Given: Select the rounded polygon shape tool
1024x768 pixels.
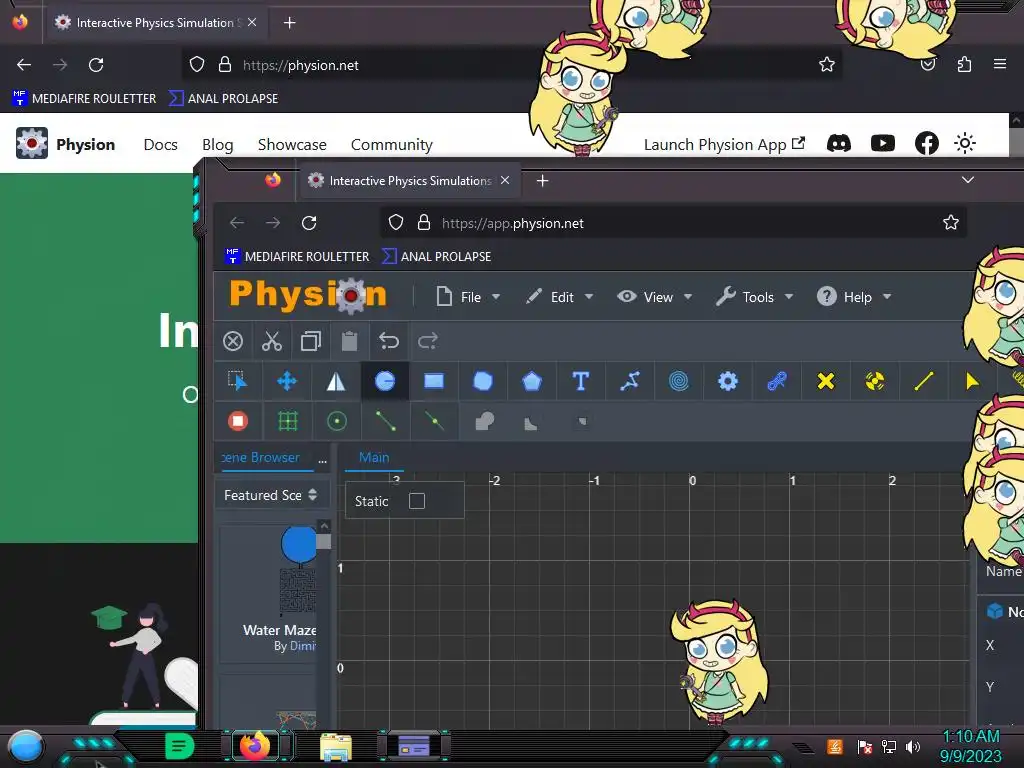Looking at the screenshot, I should [x=483, y=381].
